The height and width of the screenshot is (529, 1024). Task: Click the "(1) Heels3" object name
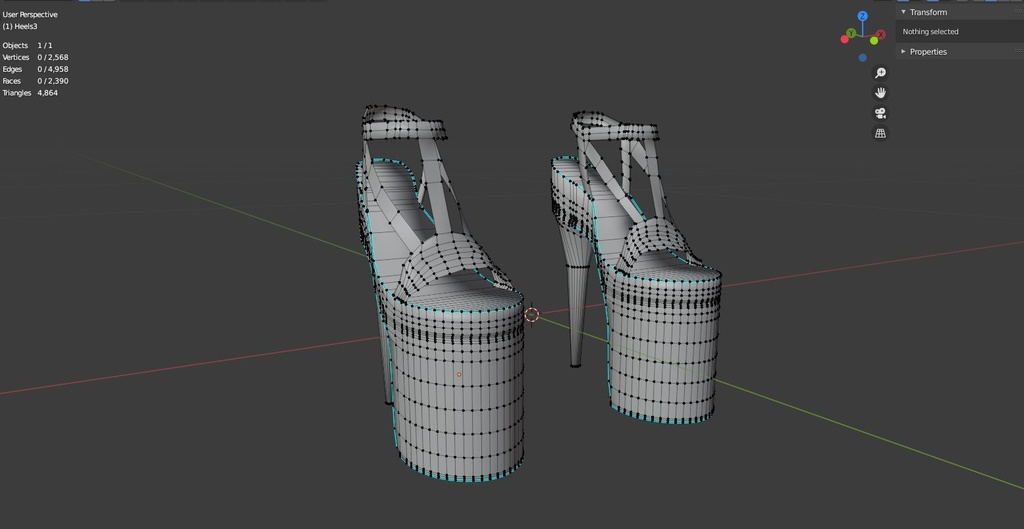pyautogui.click(x=20, y=26)
